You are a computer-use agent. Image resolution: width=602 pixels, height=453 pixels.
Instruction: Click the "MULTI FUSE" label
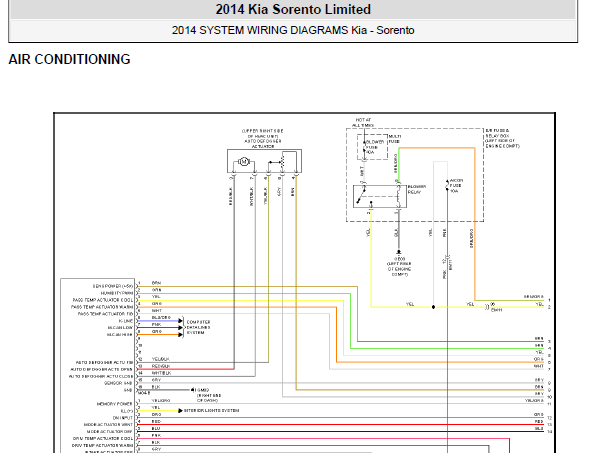point(395,139)
